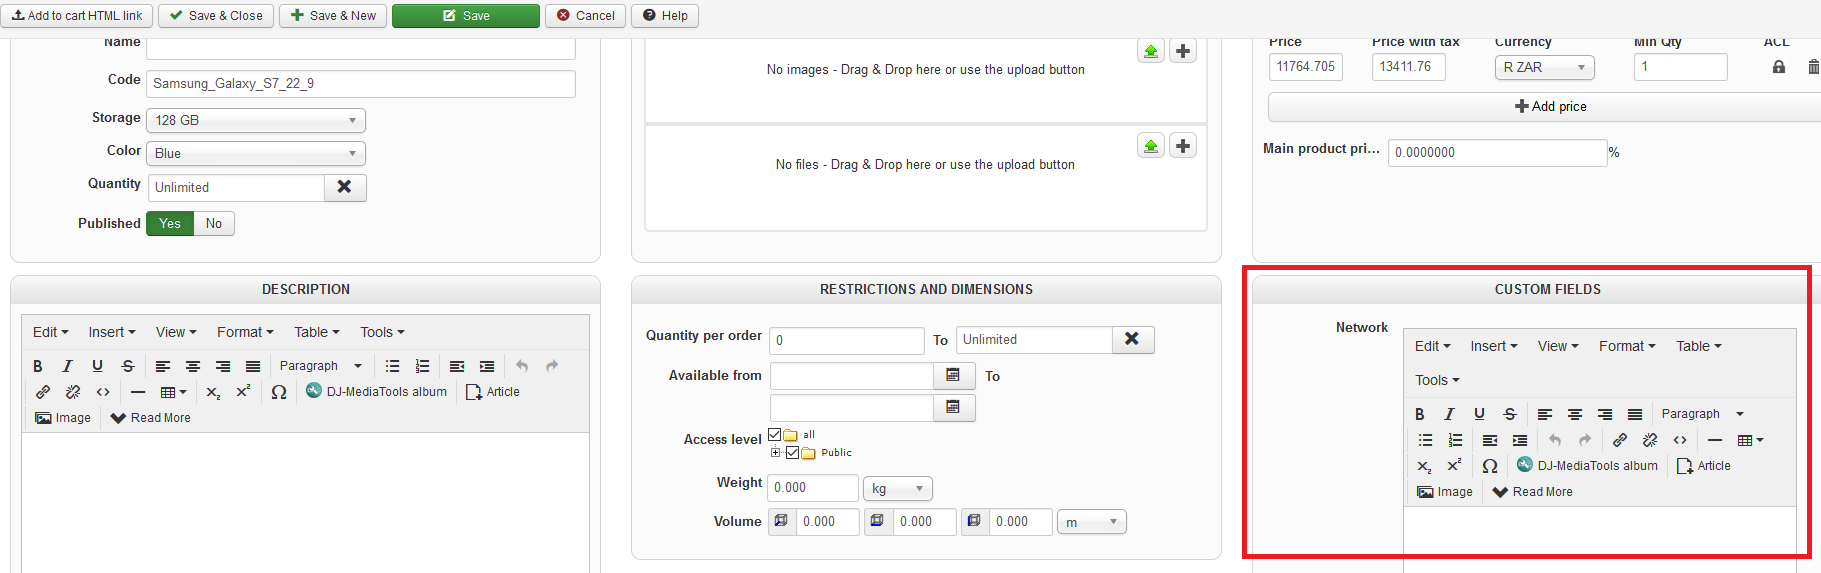The width and height of the screenshot is (1821, 573).
Task: Click the source code icon in Network editor
Action: point(1680,440)
